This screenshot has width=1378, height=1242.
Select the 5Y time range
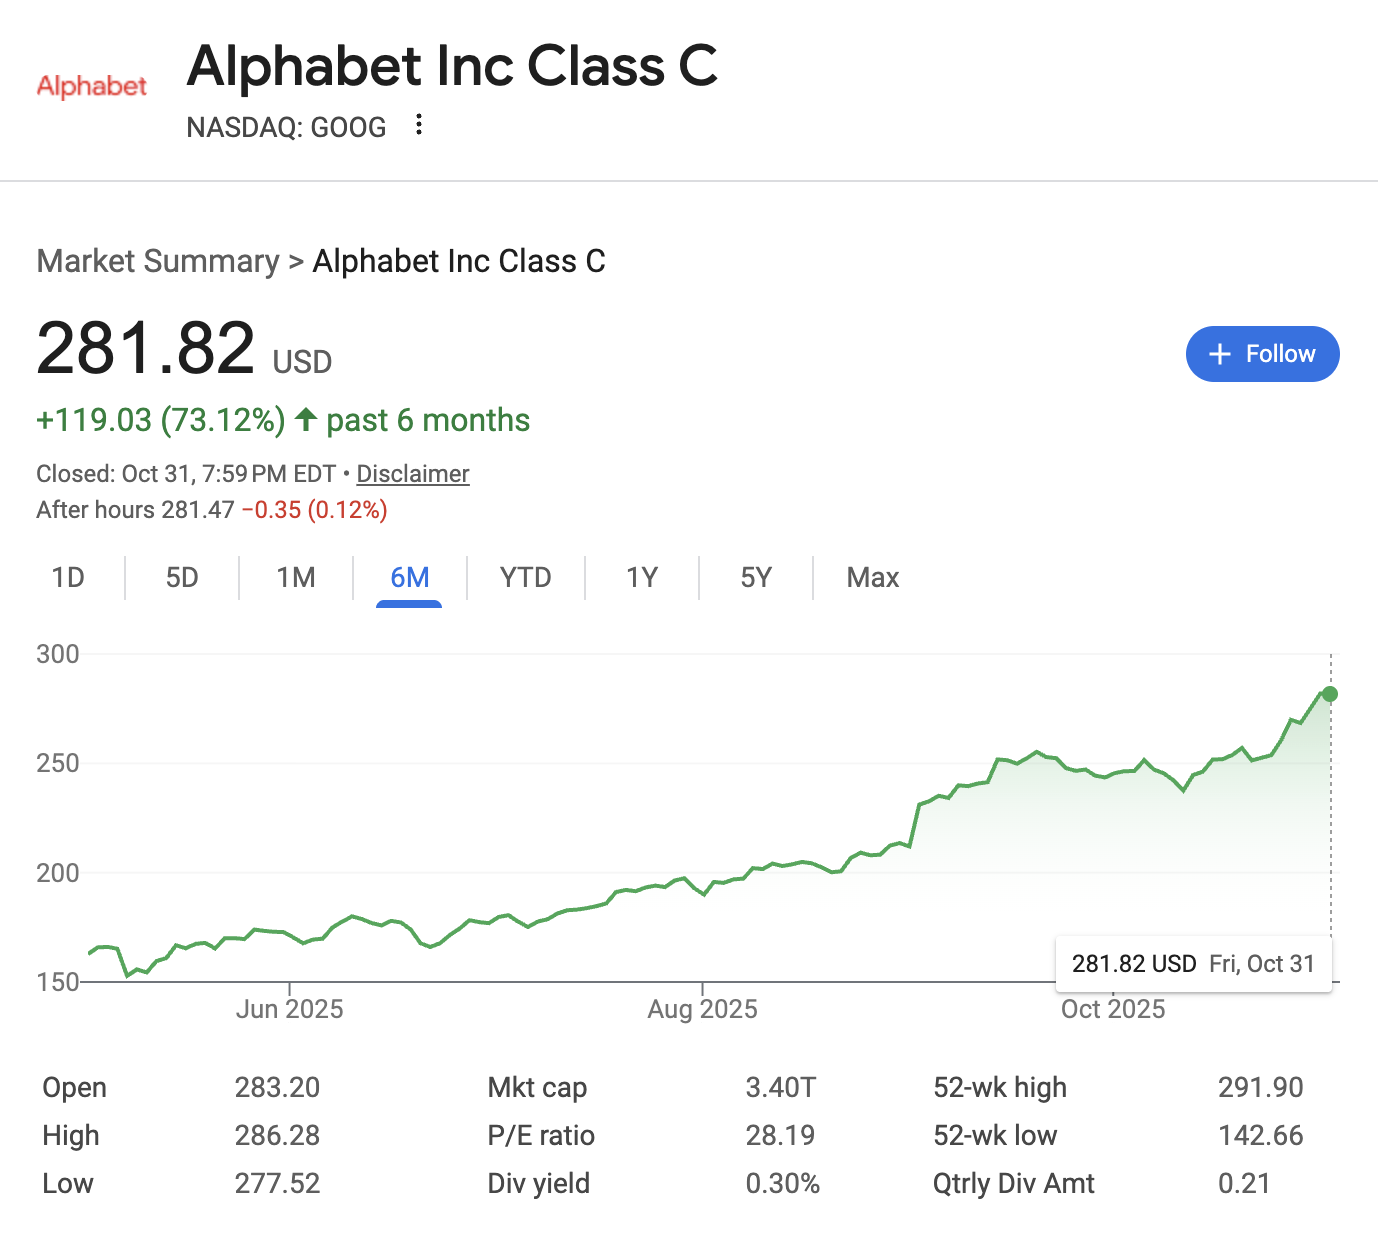pyautogui.click(x=756, y=578)
